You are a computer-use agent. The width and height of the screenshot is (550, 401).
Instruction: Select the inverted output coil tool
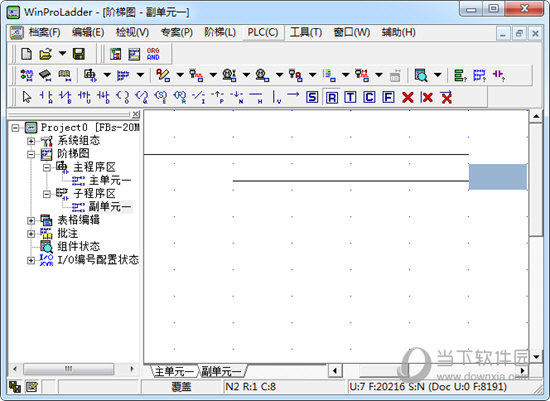pos(142,96)
